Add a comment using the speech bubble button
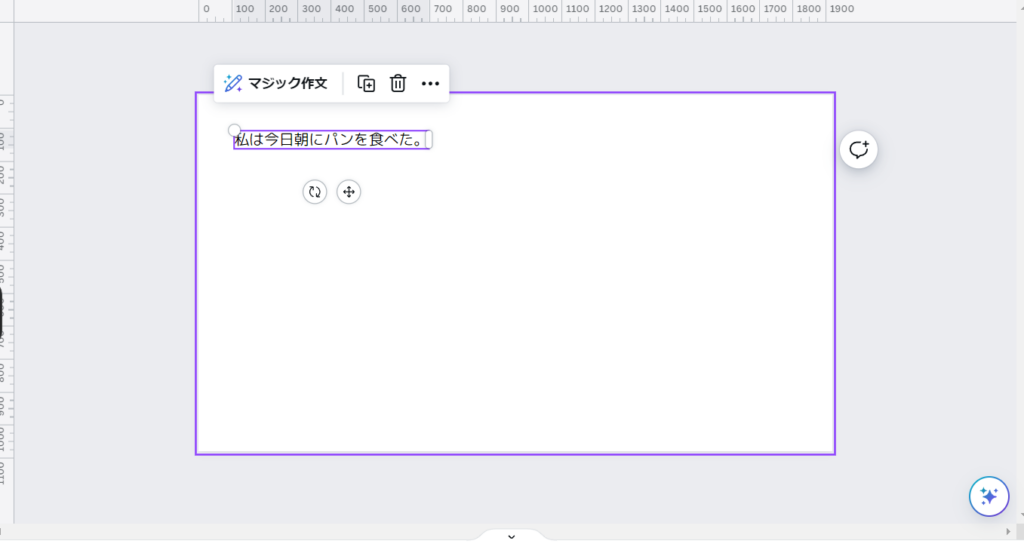 [x=859, y=150]
